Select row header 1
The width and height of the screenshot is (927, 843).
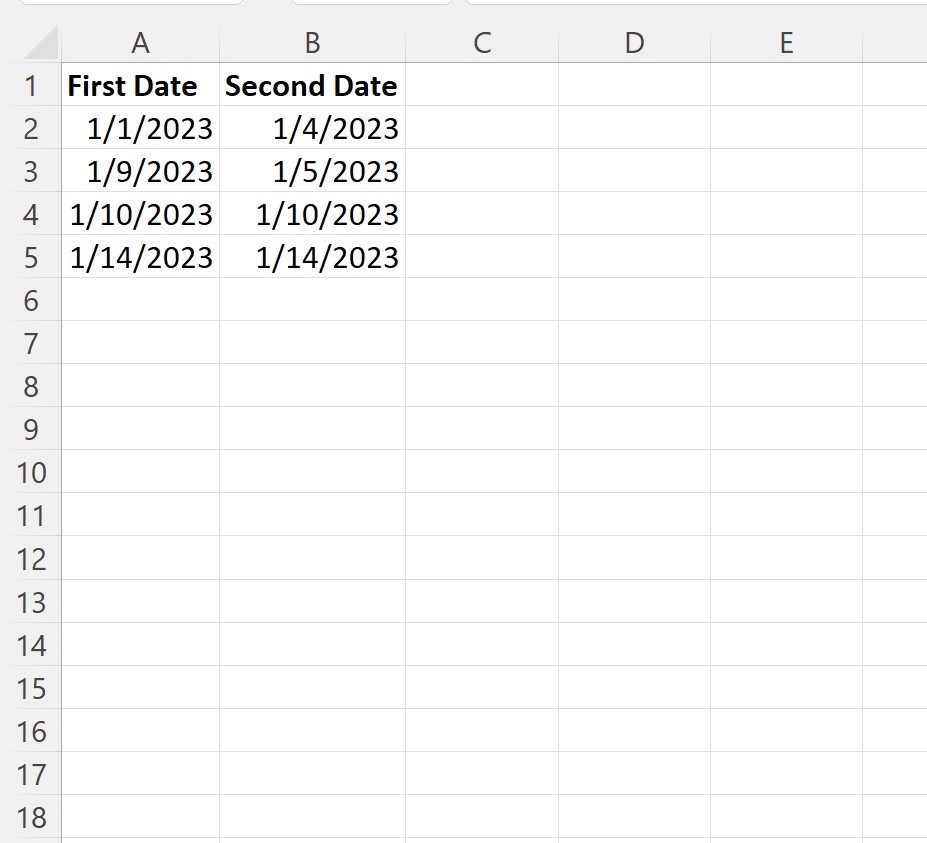point(33,85)
